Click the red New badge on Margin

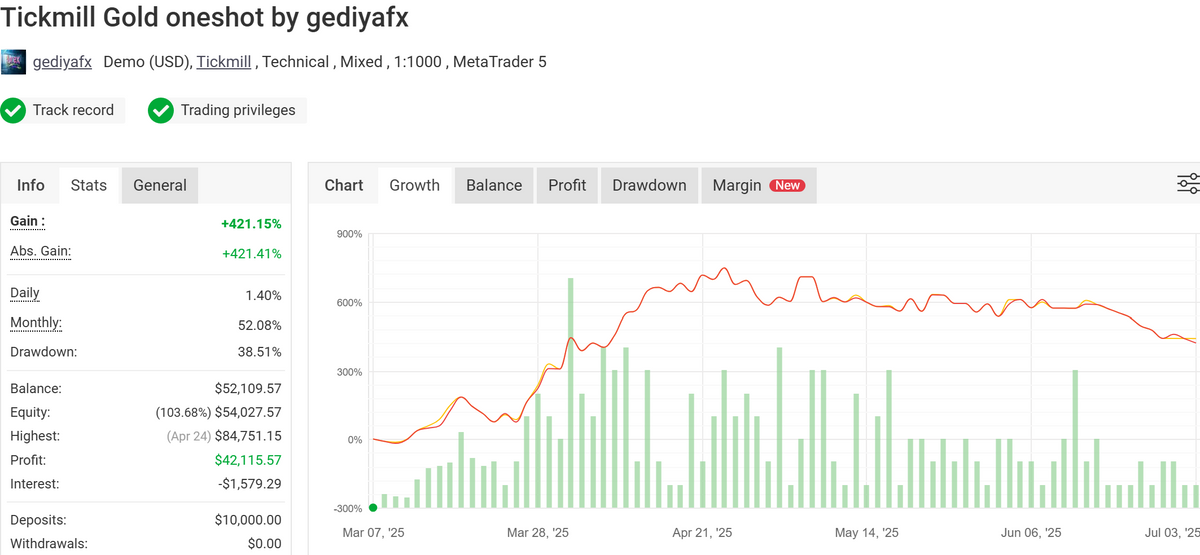click(787, 185)
